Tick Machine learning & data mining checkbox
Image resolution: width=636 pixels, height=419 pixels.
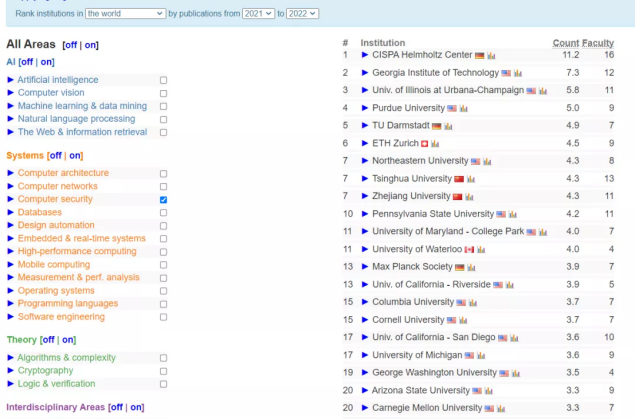163,106
